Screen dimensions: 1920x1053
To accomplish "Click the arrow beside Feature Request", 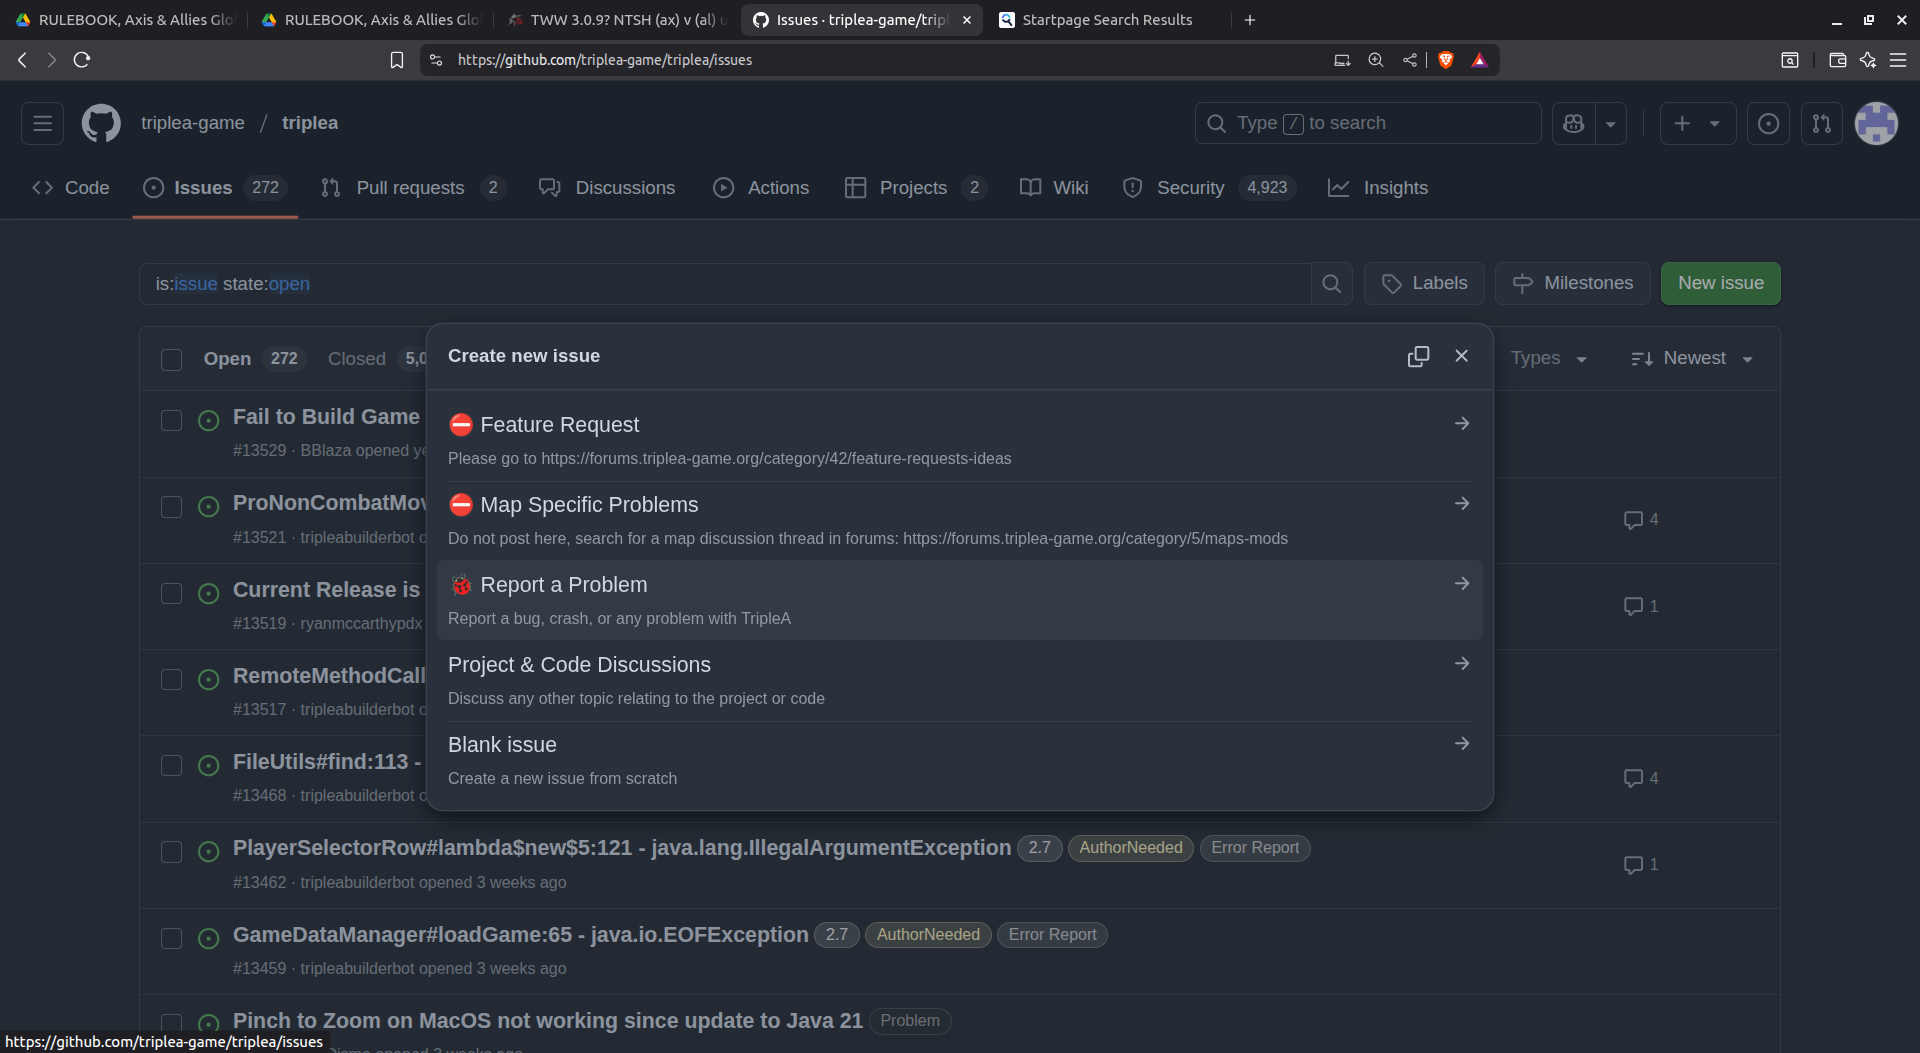I will (1461, 424).
